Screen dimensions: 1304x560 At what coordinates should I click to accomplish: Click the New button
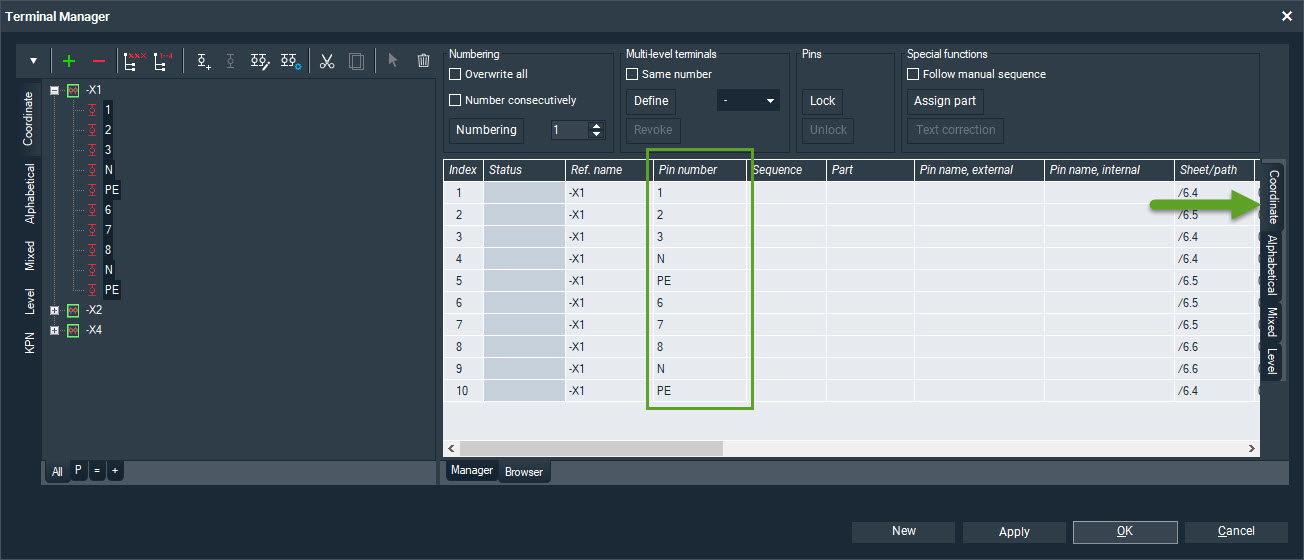[x=904, y=531]
